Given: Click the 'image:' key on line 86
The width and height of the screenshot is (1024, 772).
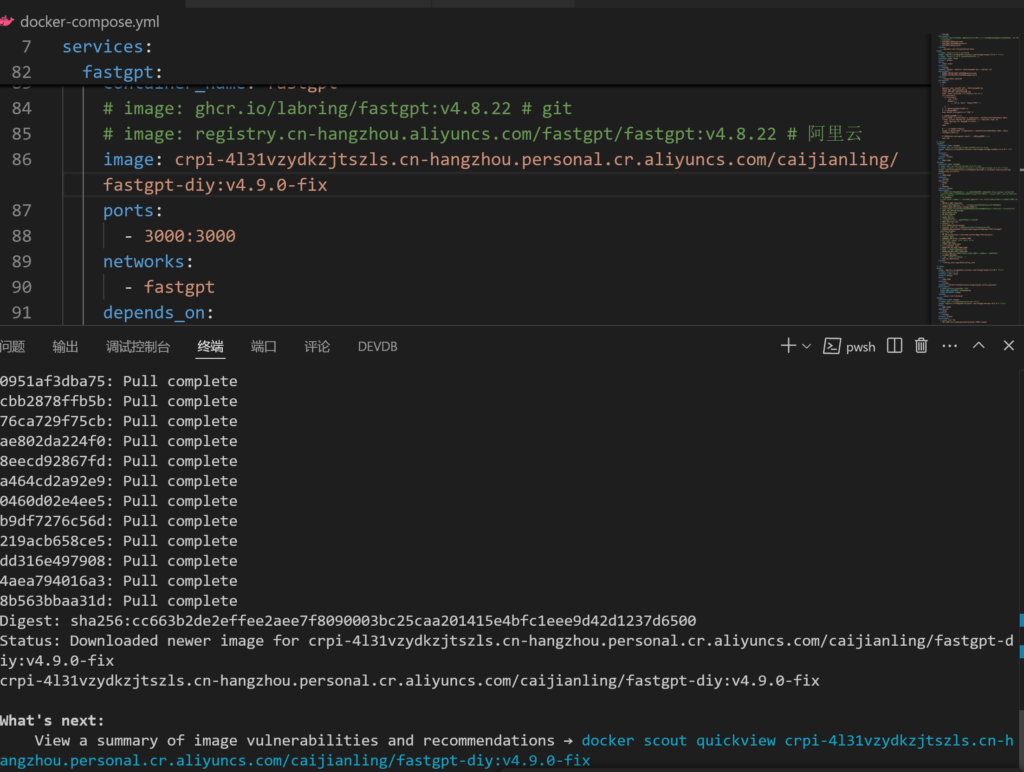Looking at the screenshot, I should (x=133, y=159).
